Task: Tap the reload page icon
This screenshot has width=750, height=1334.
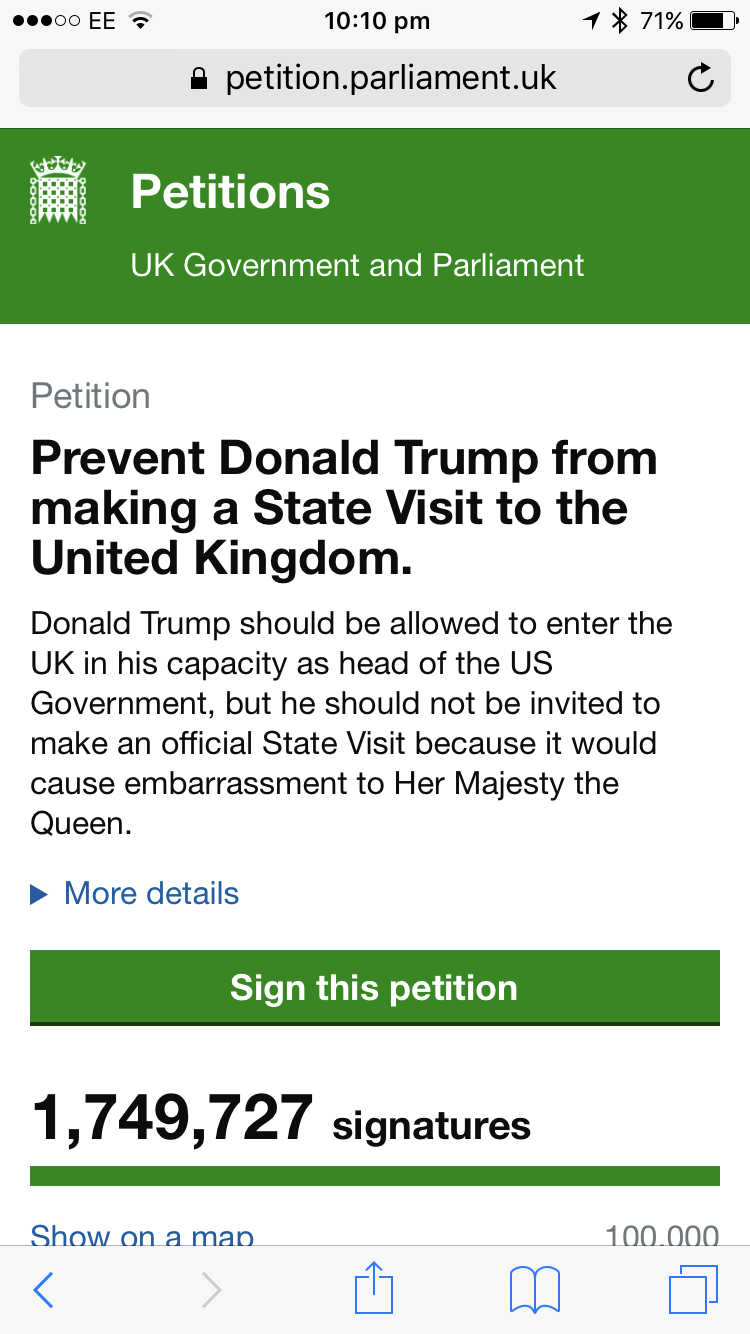Action: pyautogui.click(x=701, y=78)
